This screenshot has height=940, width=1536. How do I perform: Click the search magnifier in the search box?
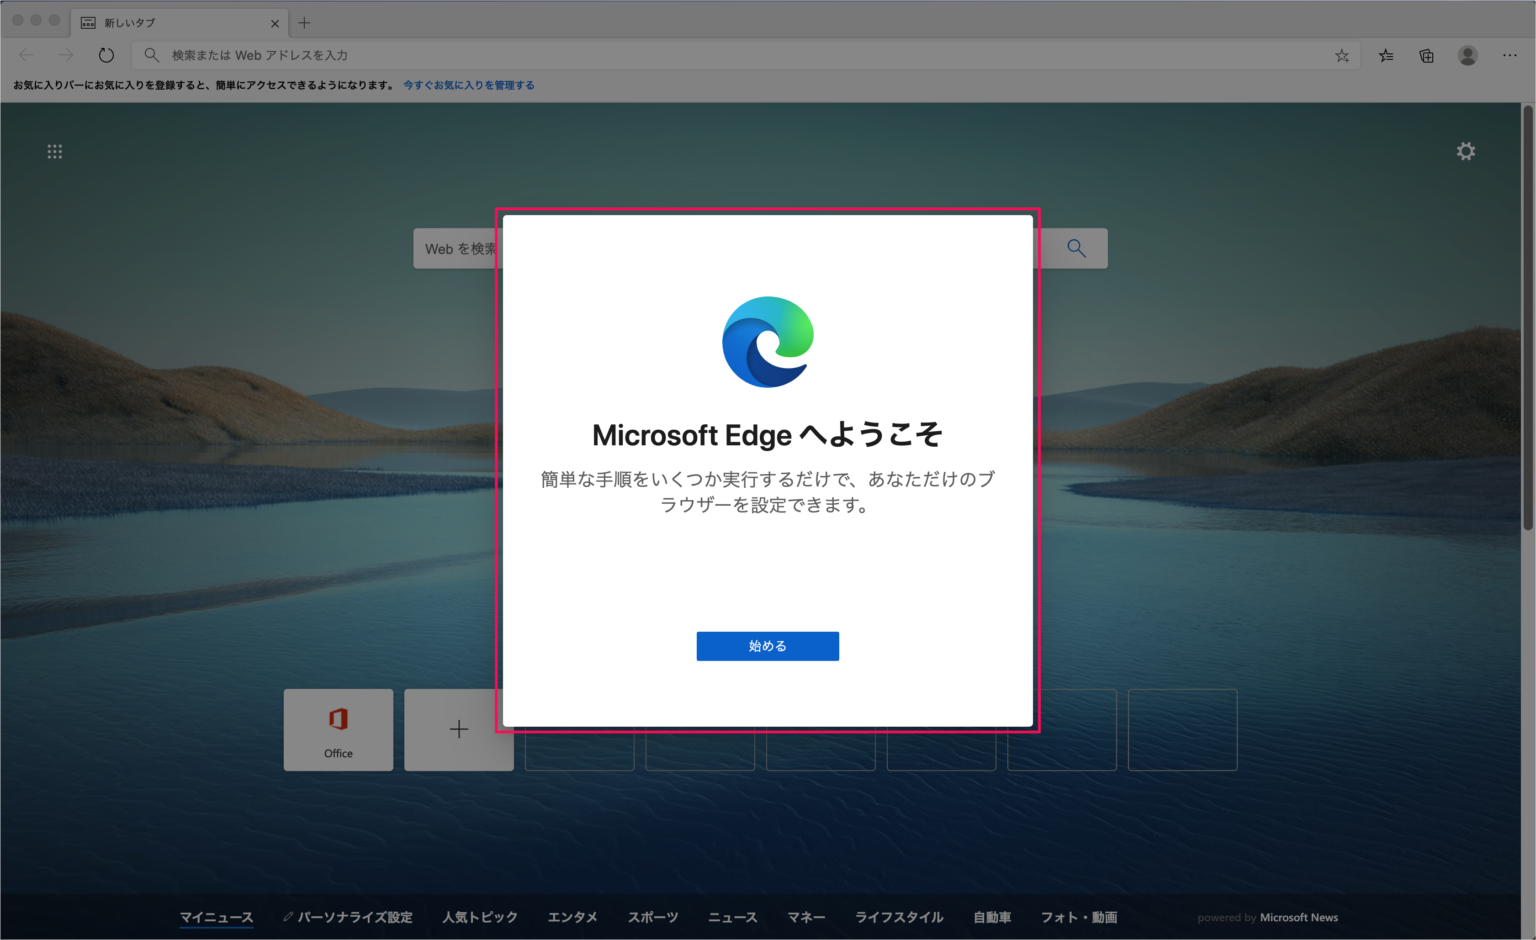(1077, 248)
